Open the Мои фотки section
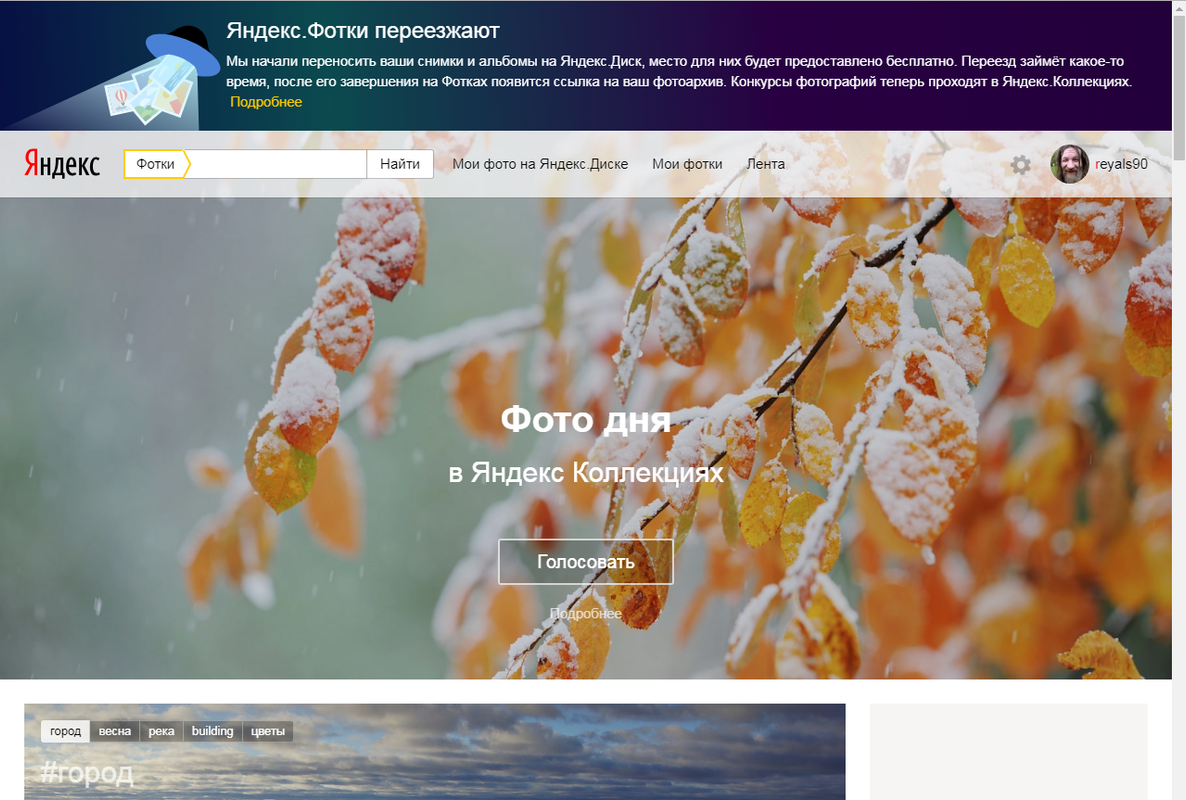Image resolution: width=1186 pixels, height=800 pixels. (x=687, y=164)
